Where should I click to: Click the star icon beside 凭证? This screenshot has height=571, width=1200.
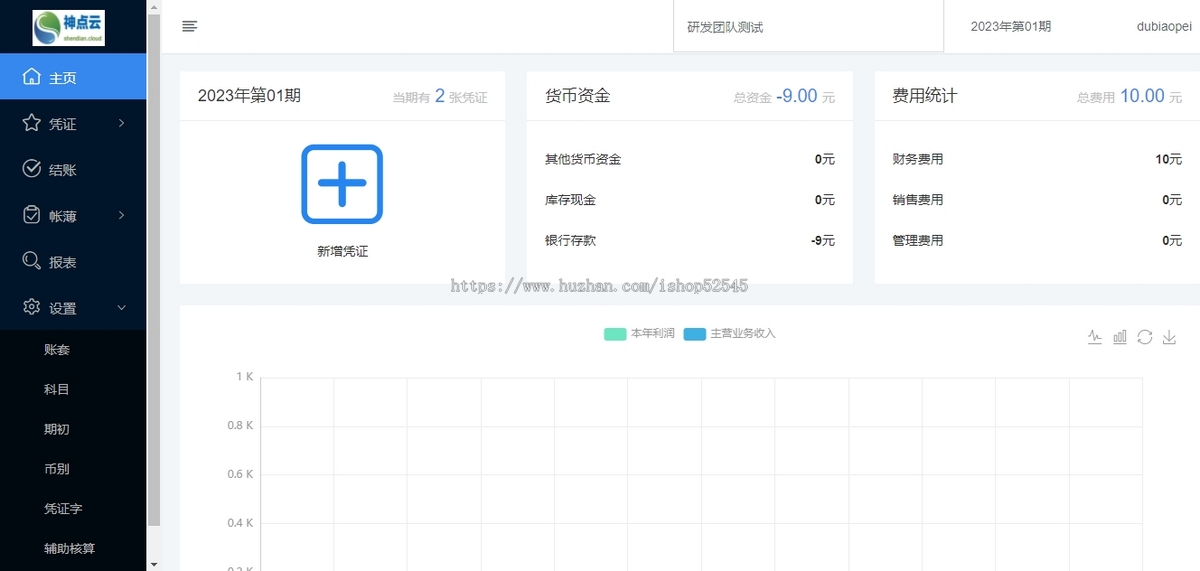[32, 123]
